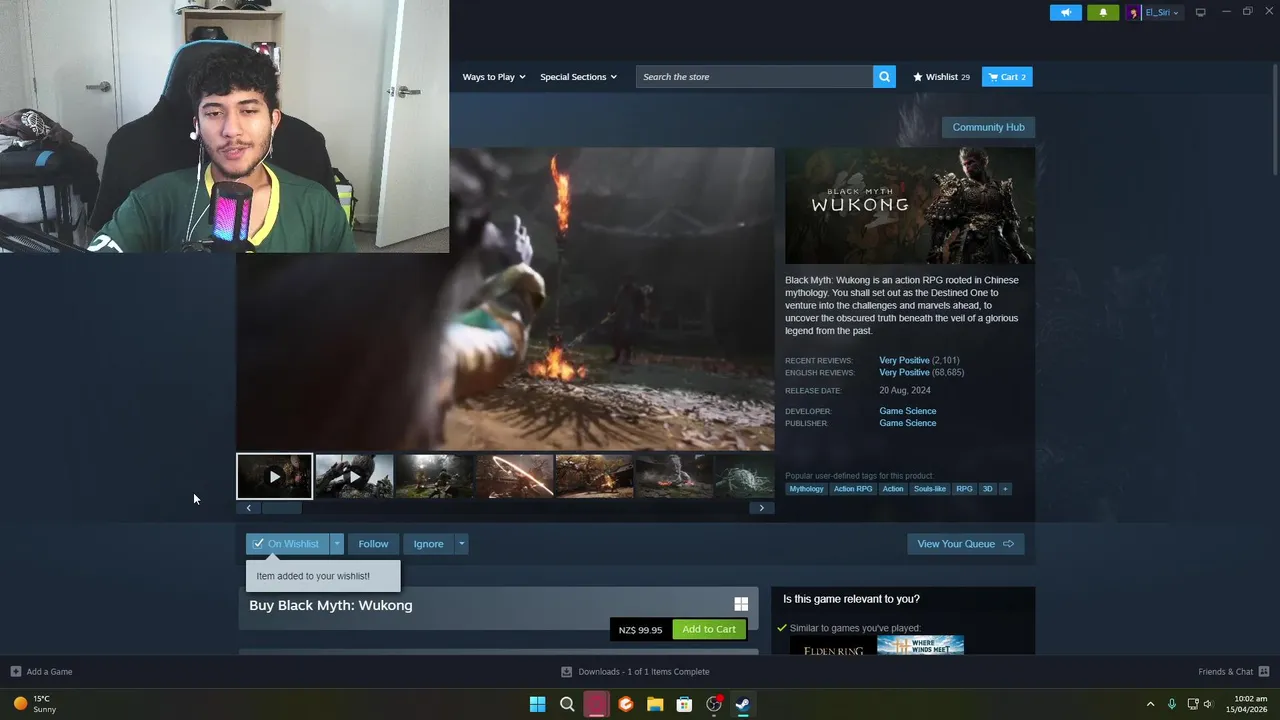Select the fifth media thumbnail
This screenshot has height=720, width=1280.
point(594,476)
